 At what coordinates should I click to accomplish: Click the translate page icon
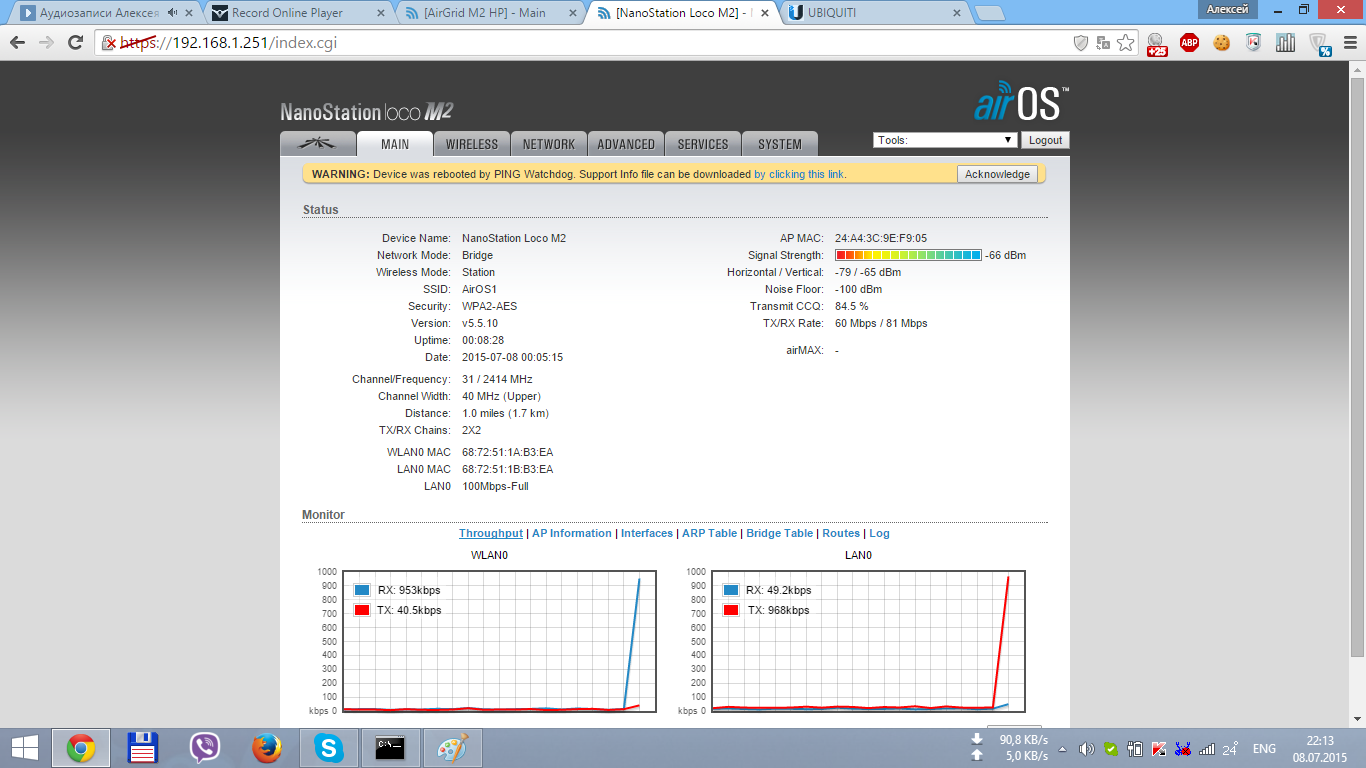1103,43
